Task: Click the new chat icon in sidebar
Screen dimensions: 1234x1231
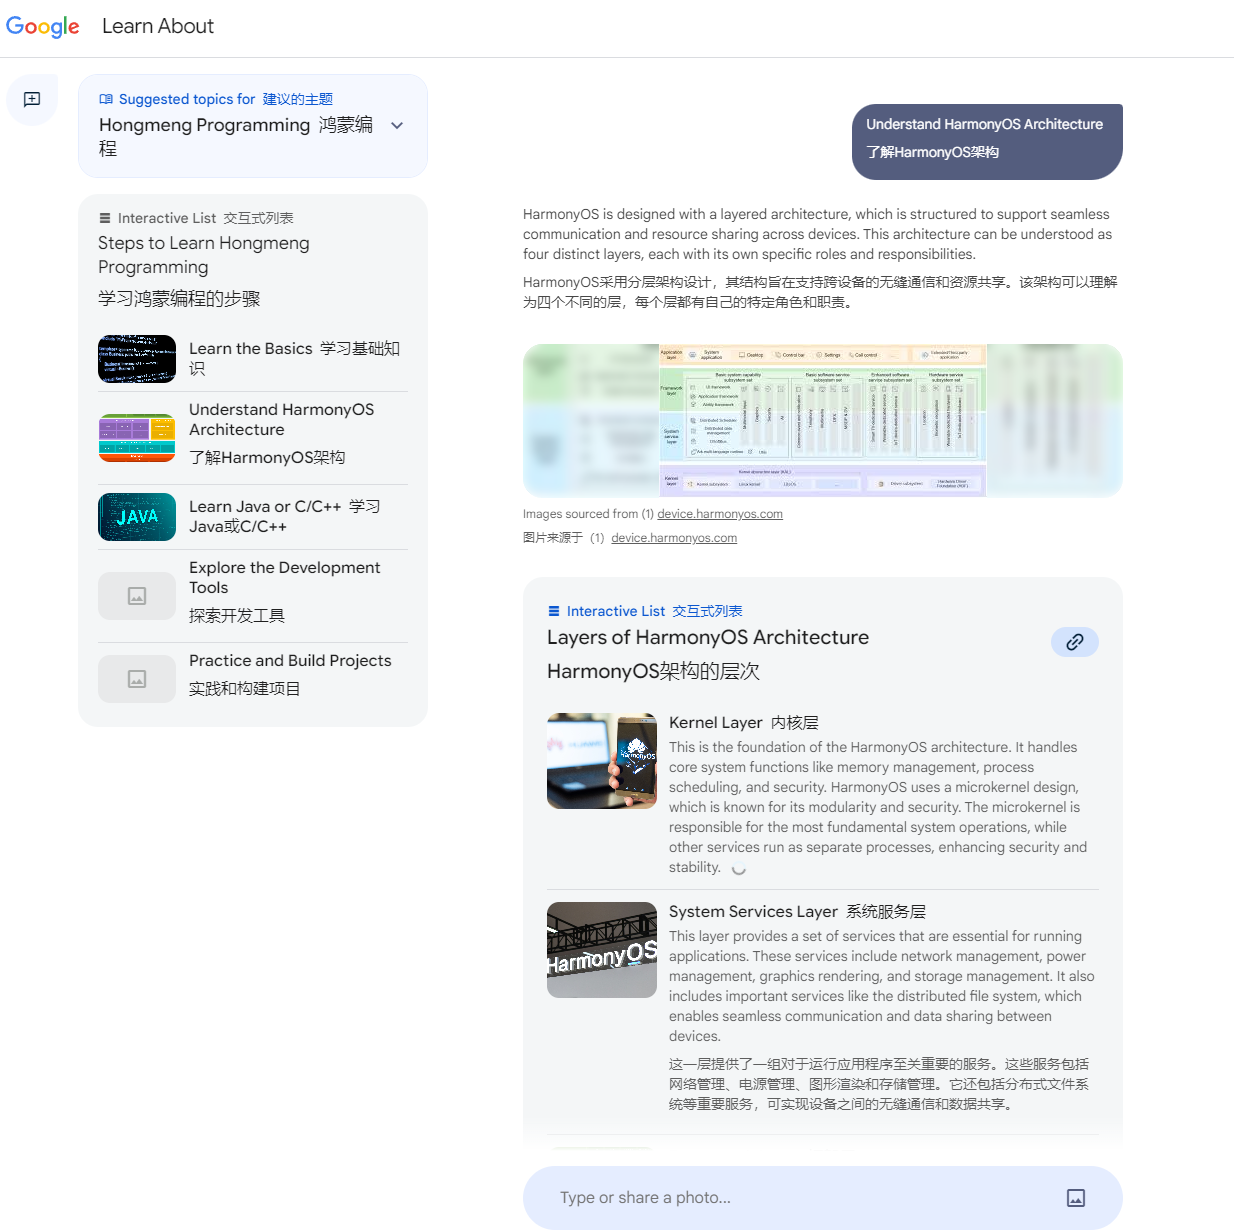Action: [x=32, y=99]
